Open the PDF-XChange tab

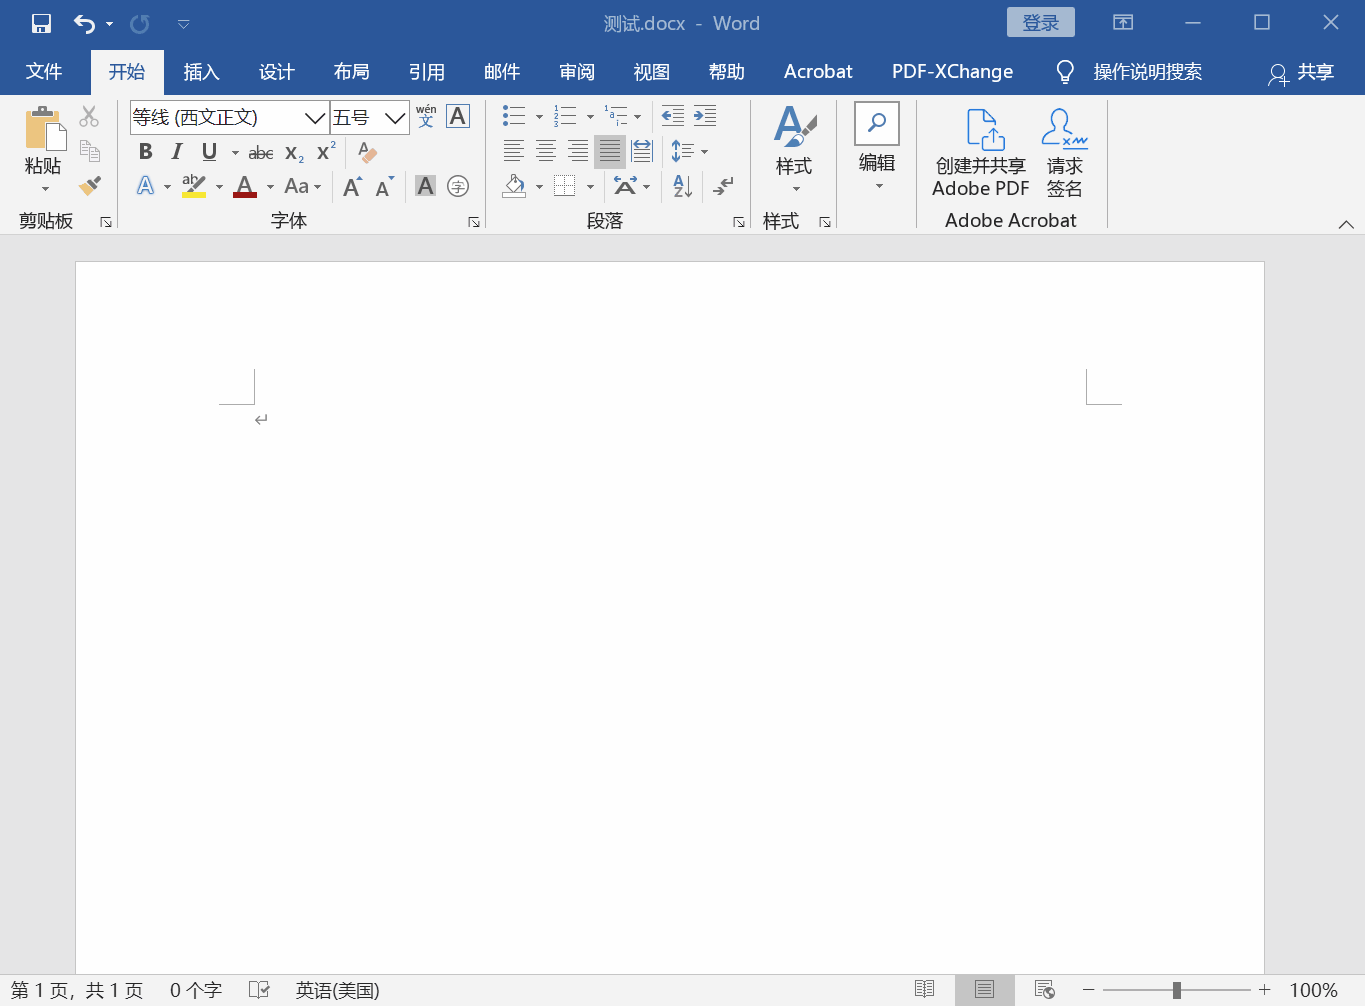(952, 72)
